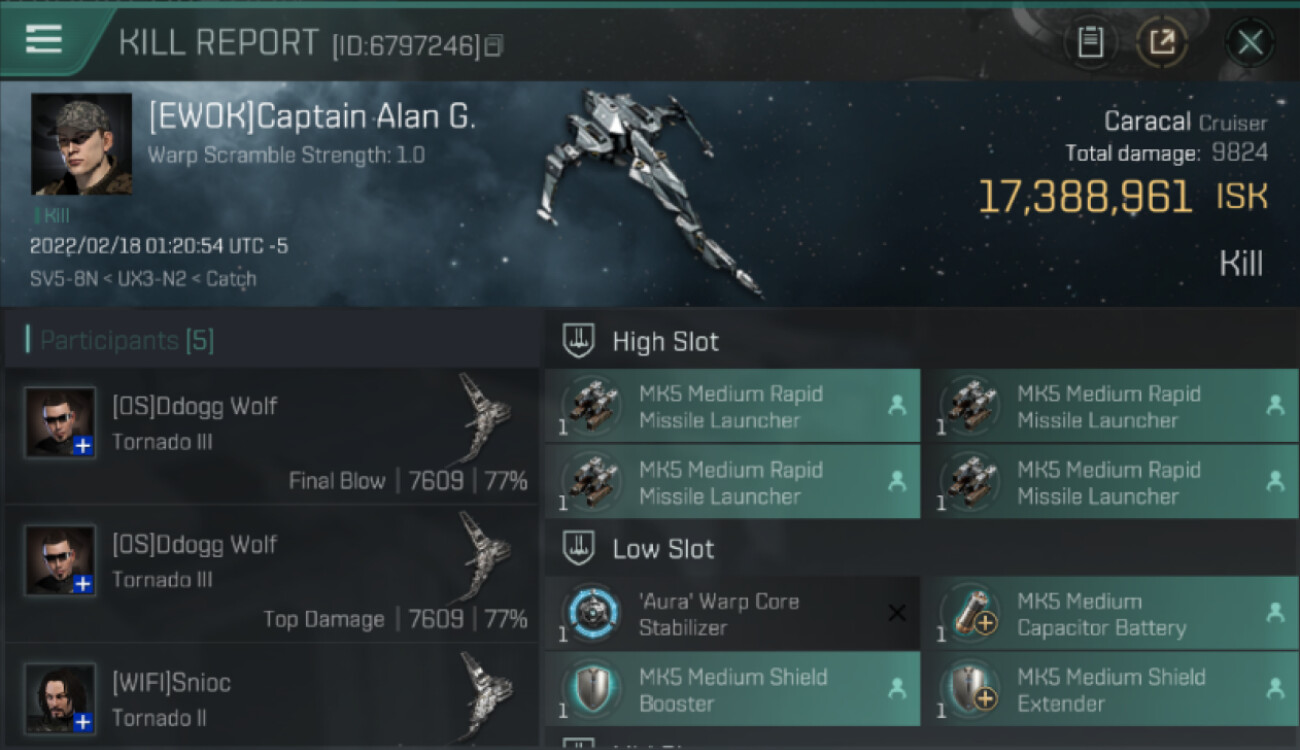Add Snioc as contact via plus badge

point(83,722)
